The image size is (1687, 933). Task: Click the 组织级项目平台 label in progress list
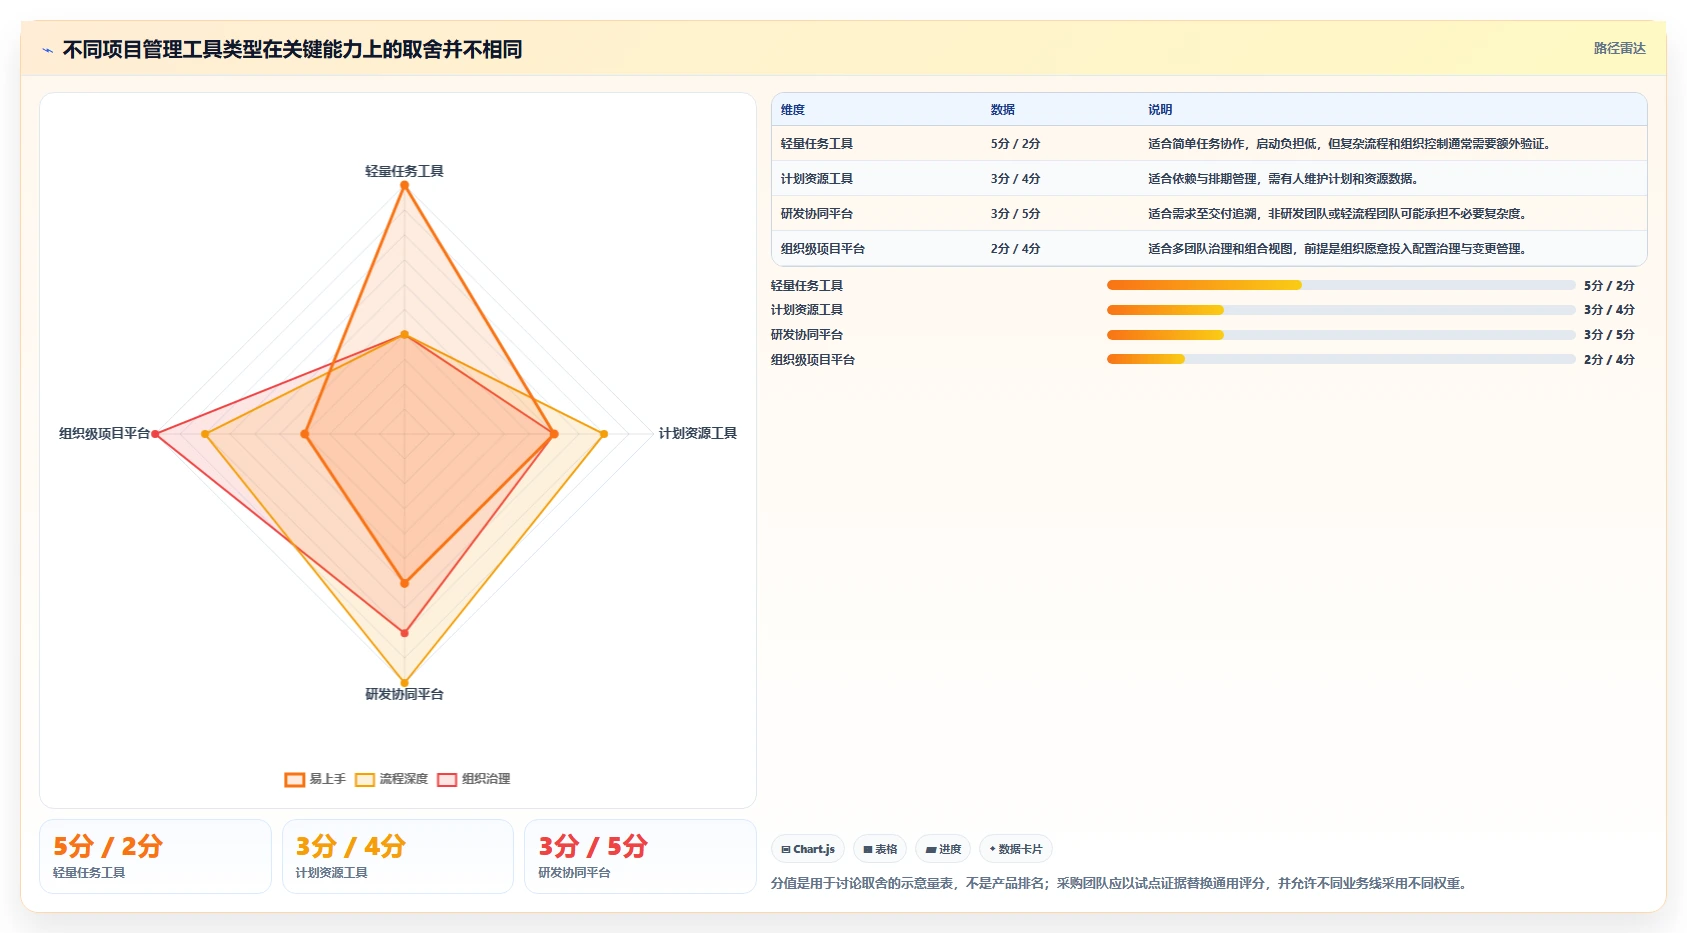point(813,360)
